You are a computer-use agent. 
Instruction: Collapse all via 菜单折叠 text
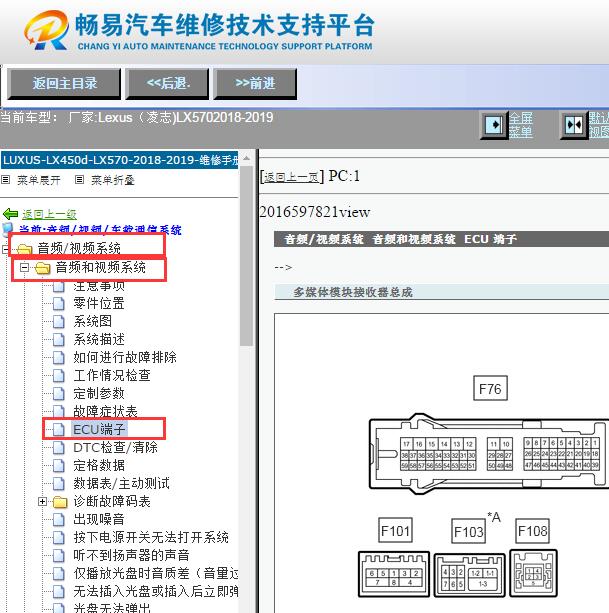[113, 180]
